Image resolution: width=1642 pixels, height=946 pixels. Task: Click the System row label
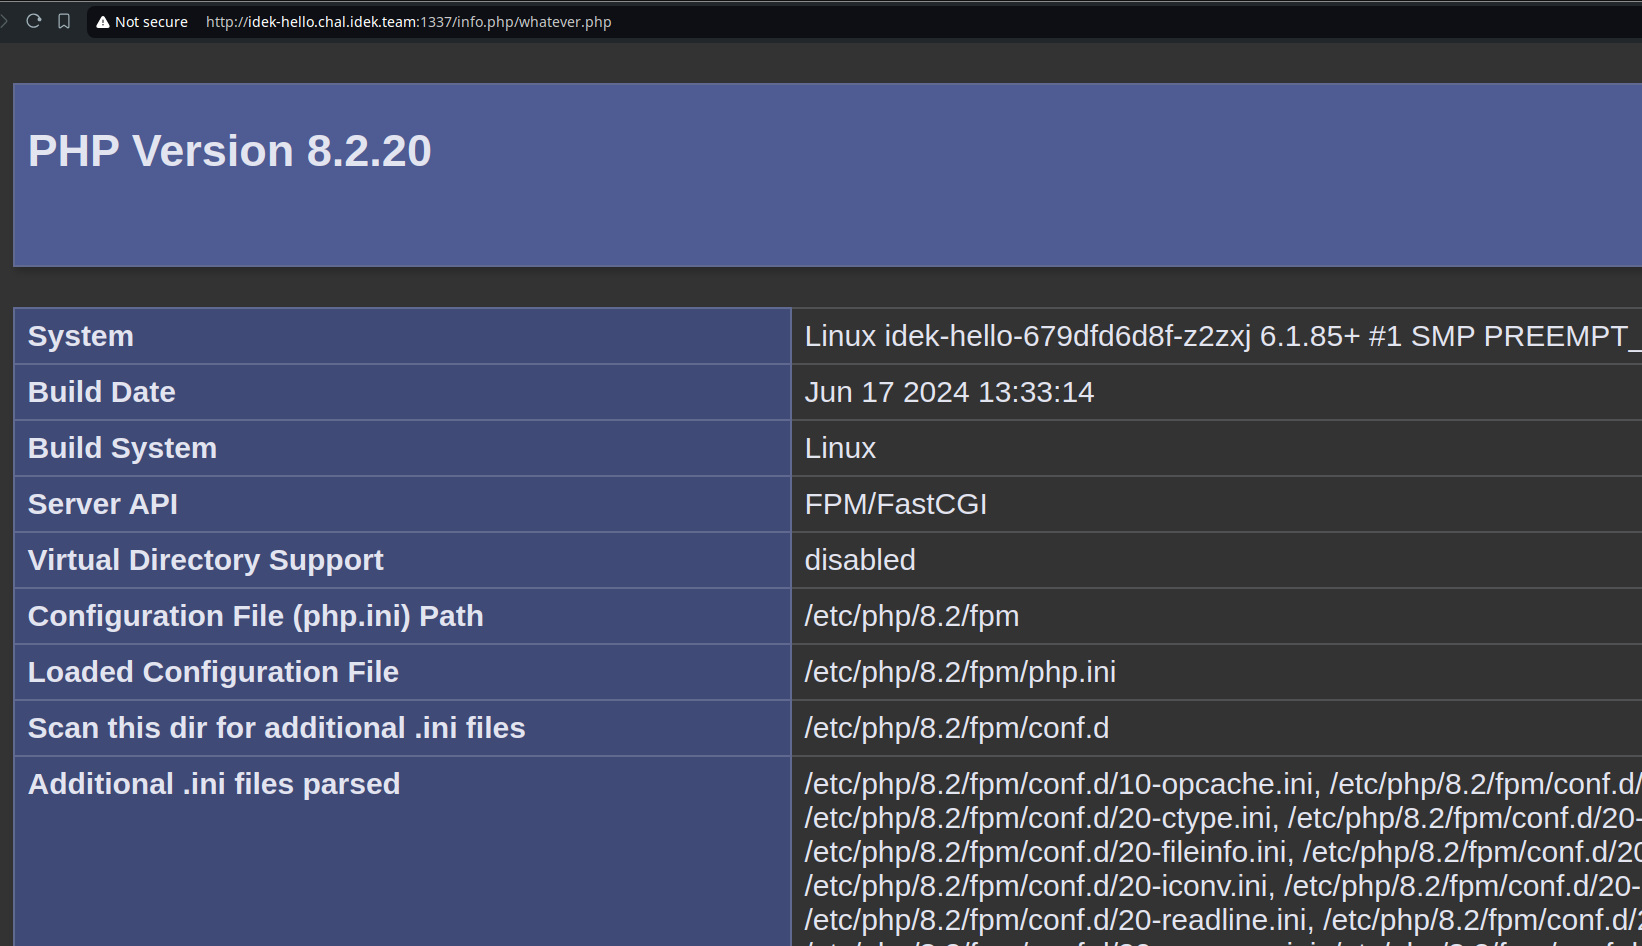pos(80,336)
